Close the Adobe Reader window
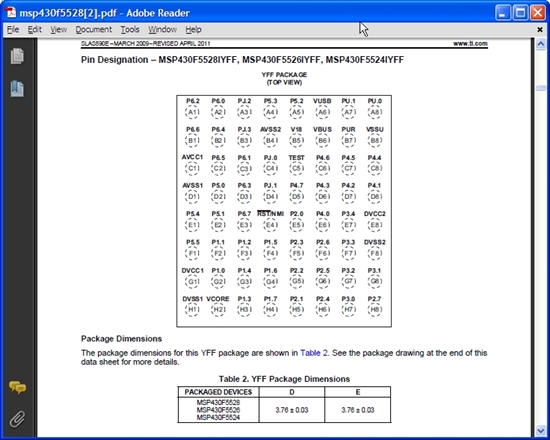The width and height of the screenshot is (550, 440). pyautogui.click(x=538, y=13)
